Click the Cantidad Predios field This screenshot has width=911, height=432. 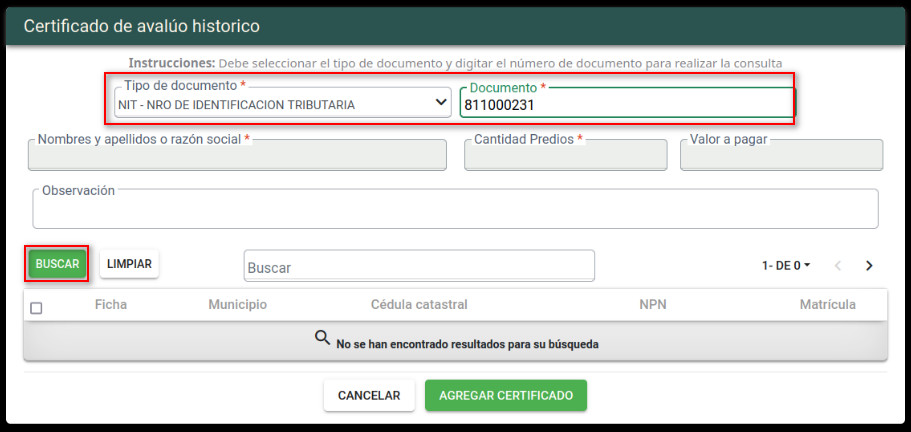[x=565, y=154]
